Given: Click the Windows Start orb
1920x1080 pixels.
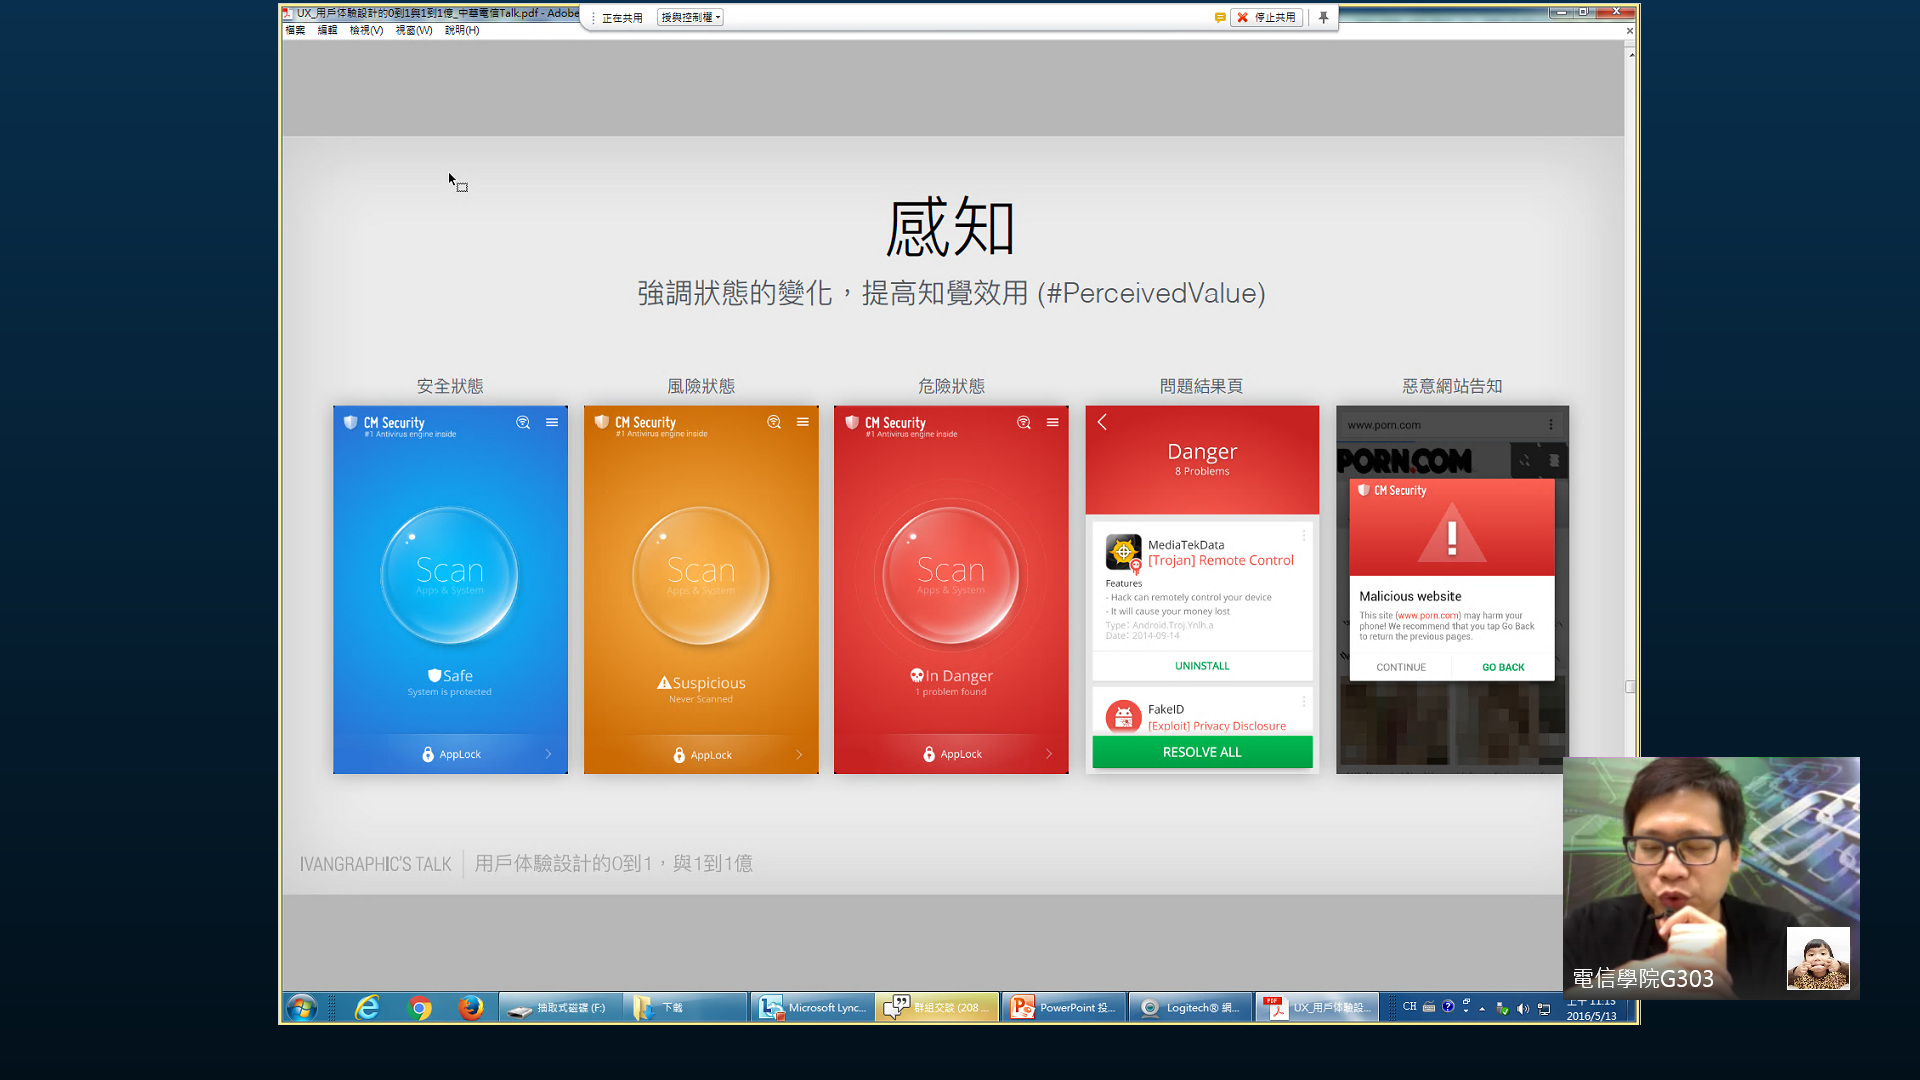Looking at the screenshot, I should (301, 1007).
